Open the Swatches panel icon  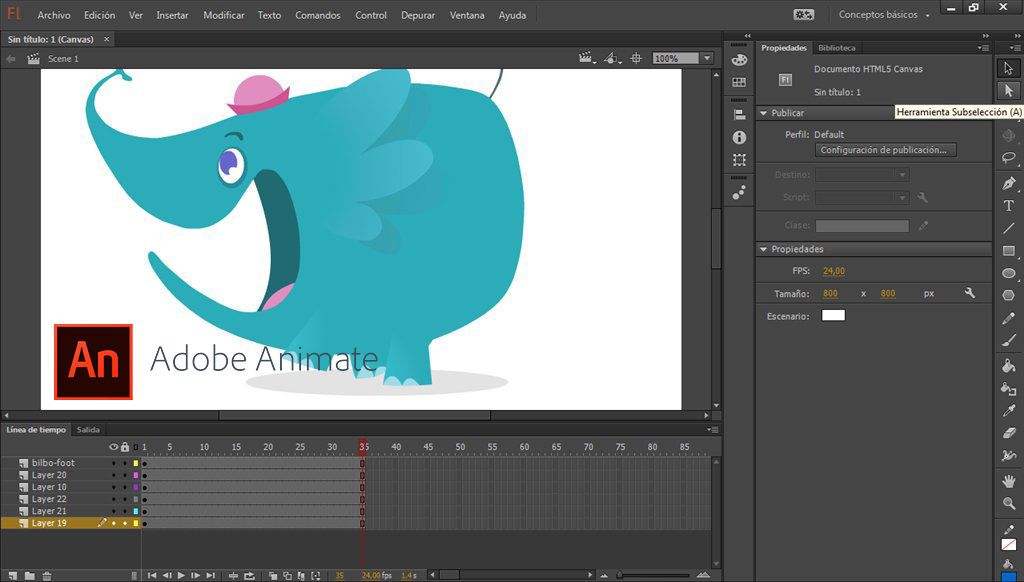point(739,83)
